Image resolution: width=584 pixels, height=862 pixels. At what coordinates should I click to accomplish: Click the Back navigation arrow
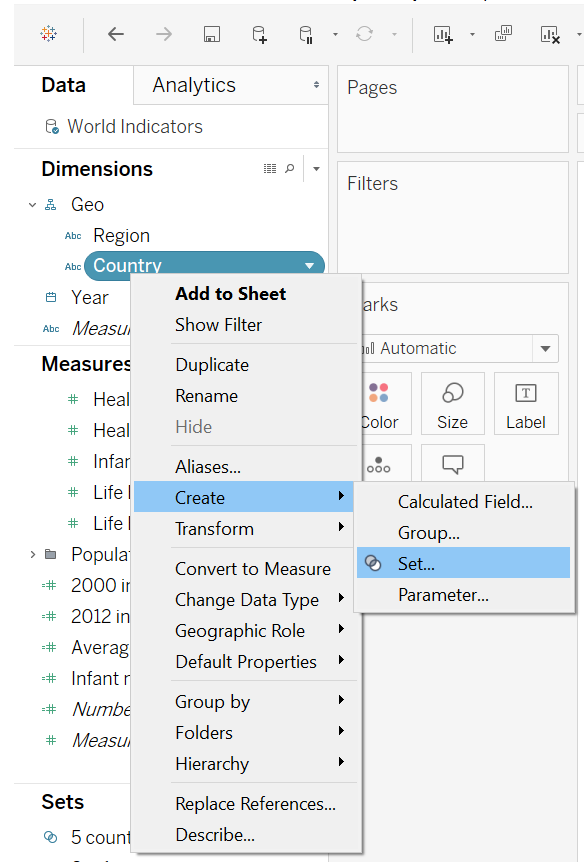click(115, 33)
